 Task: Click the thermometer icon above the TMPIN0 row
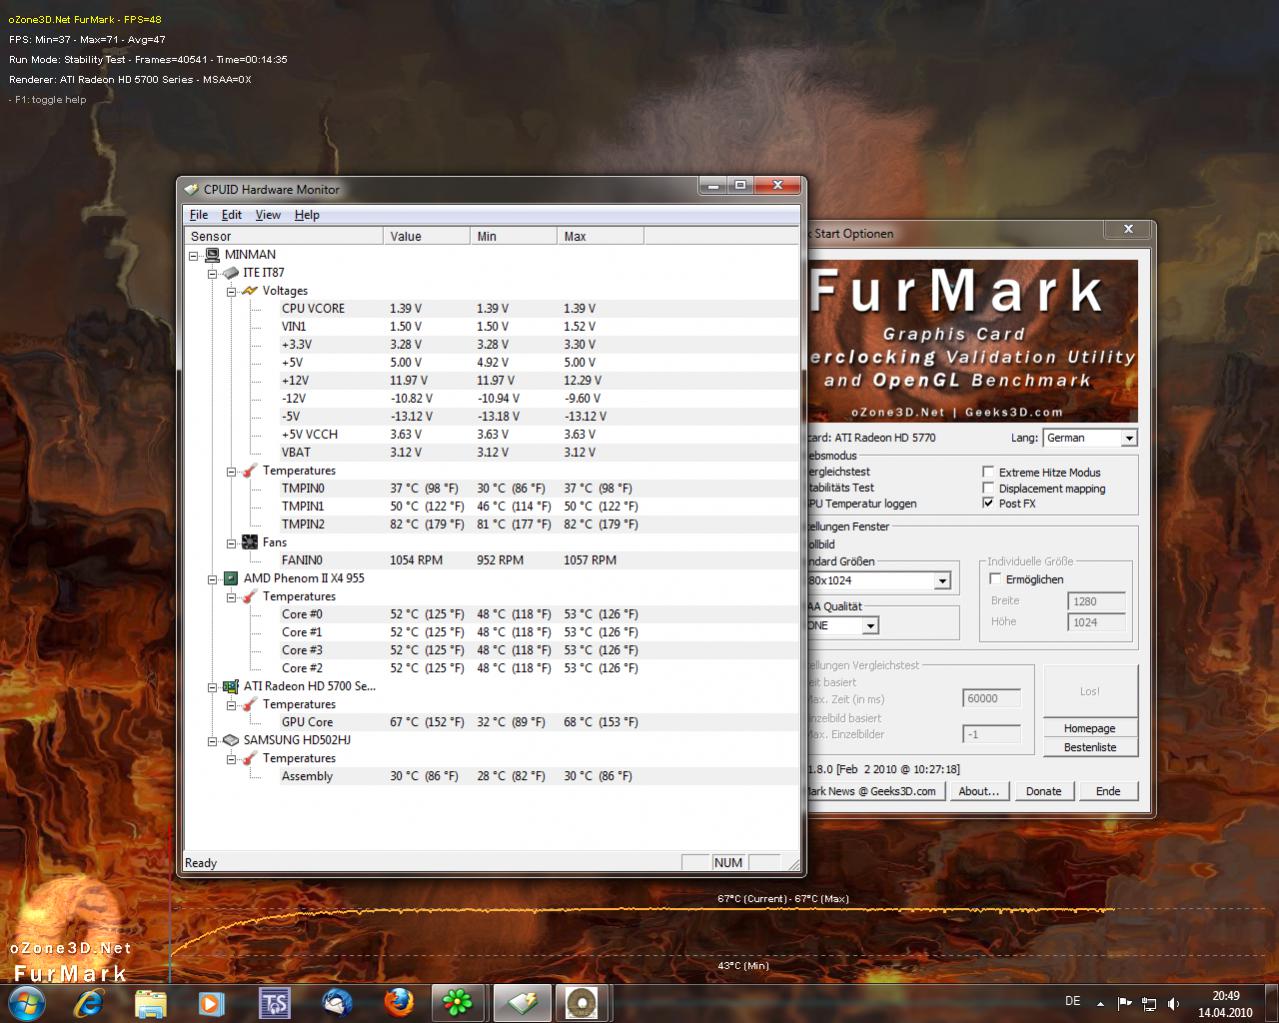click(250, 470)
